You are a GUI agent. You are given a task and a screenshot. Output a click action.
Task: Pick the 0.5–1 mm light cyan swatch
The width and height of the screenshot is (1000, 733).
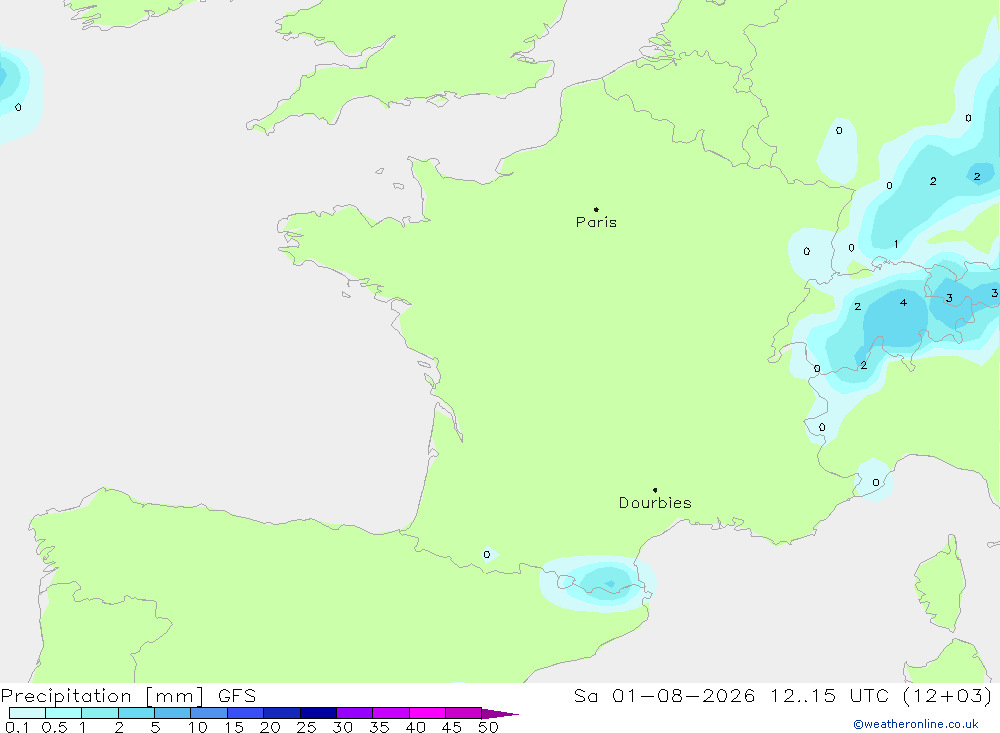64,713
